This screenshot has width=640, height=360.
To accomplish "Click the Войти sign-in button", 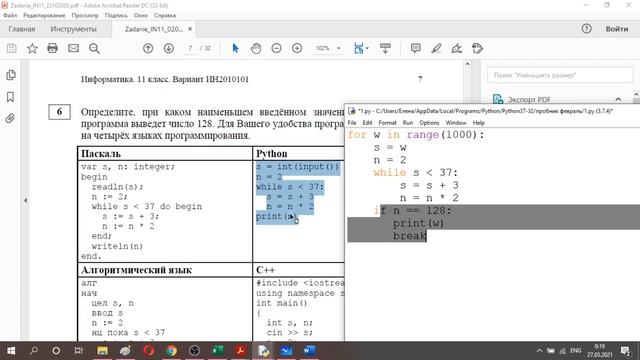I will click(617, 29).
